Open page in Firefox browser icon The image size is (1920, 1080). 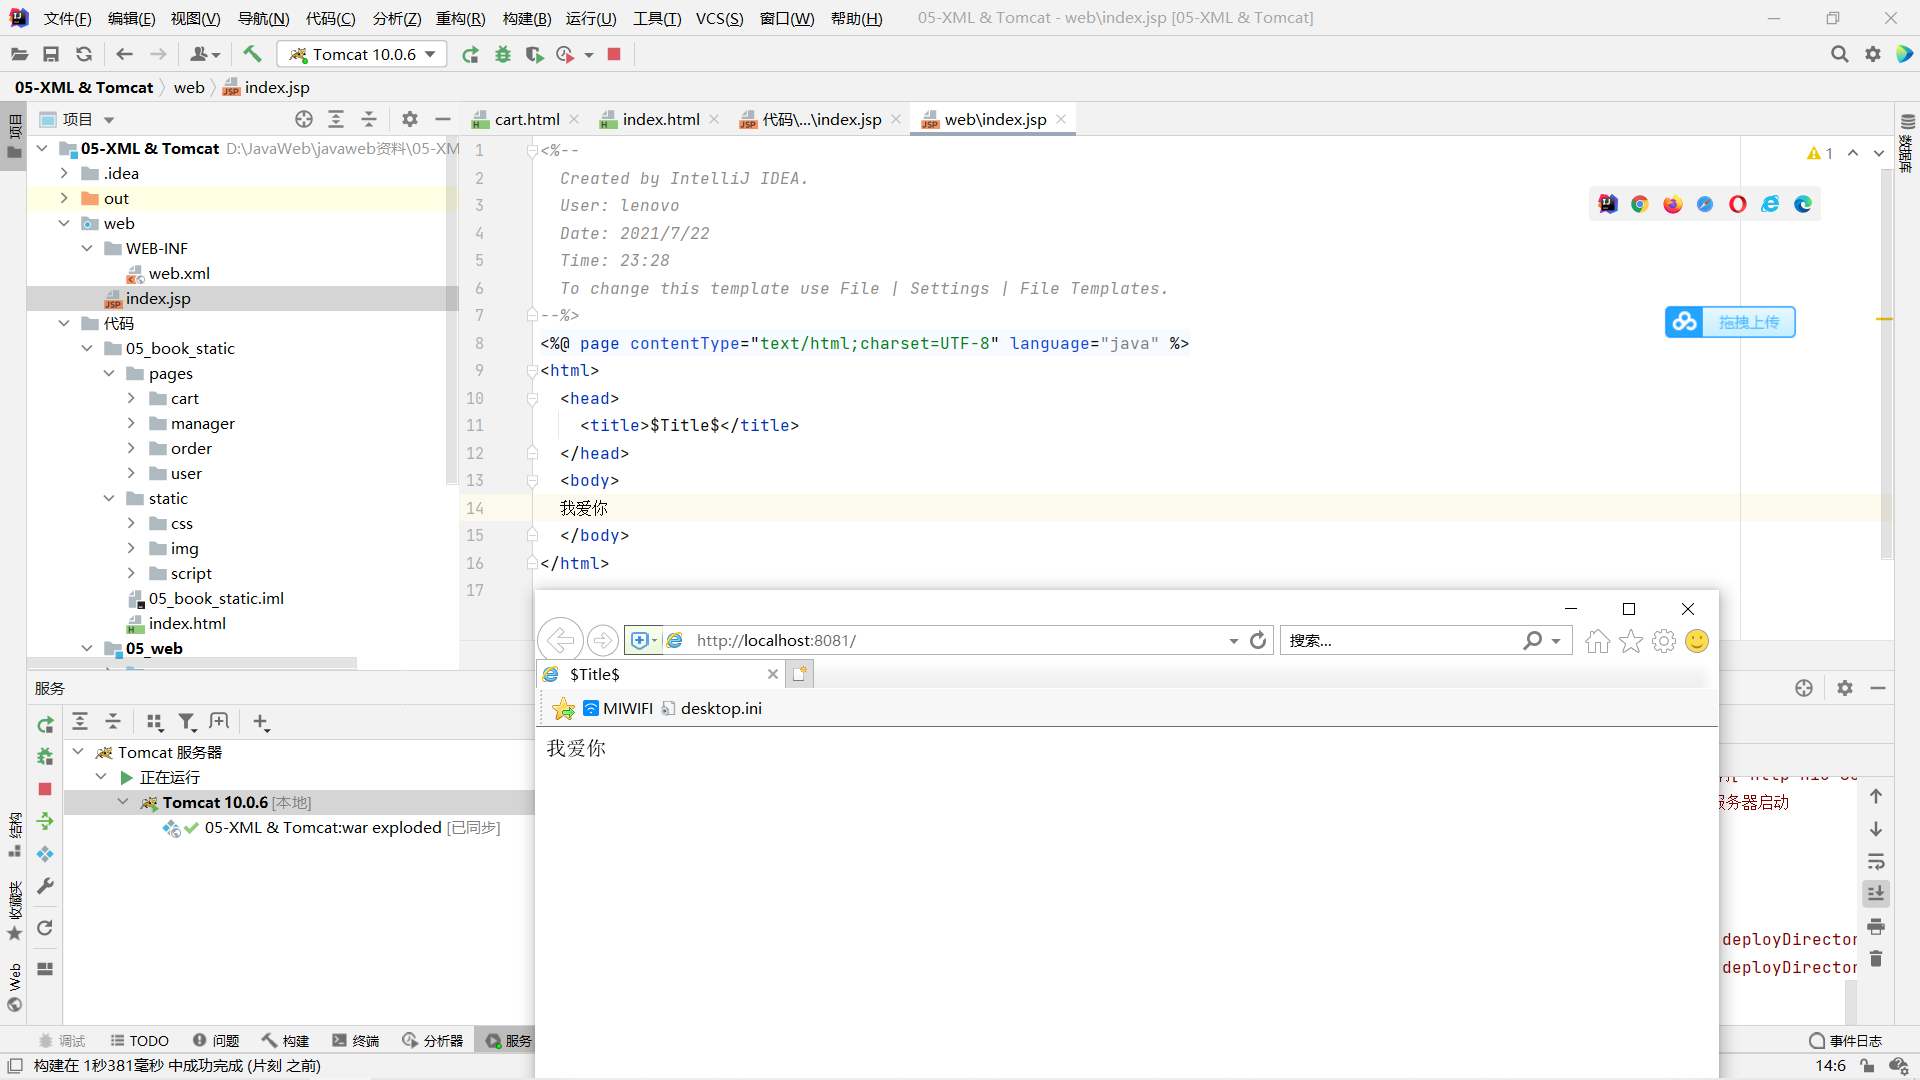click(x=1673, y=204)
